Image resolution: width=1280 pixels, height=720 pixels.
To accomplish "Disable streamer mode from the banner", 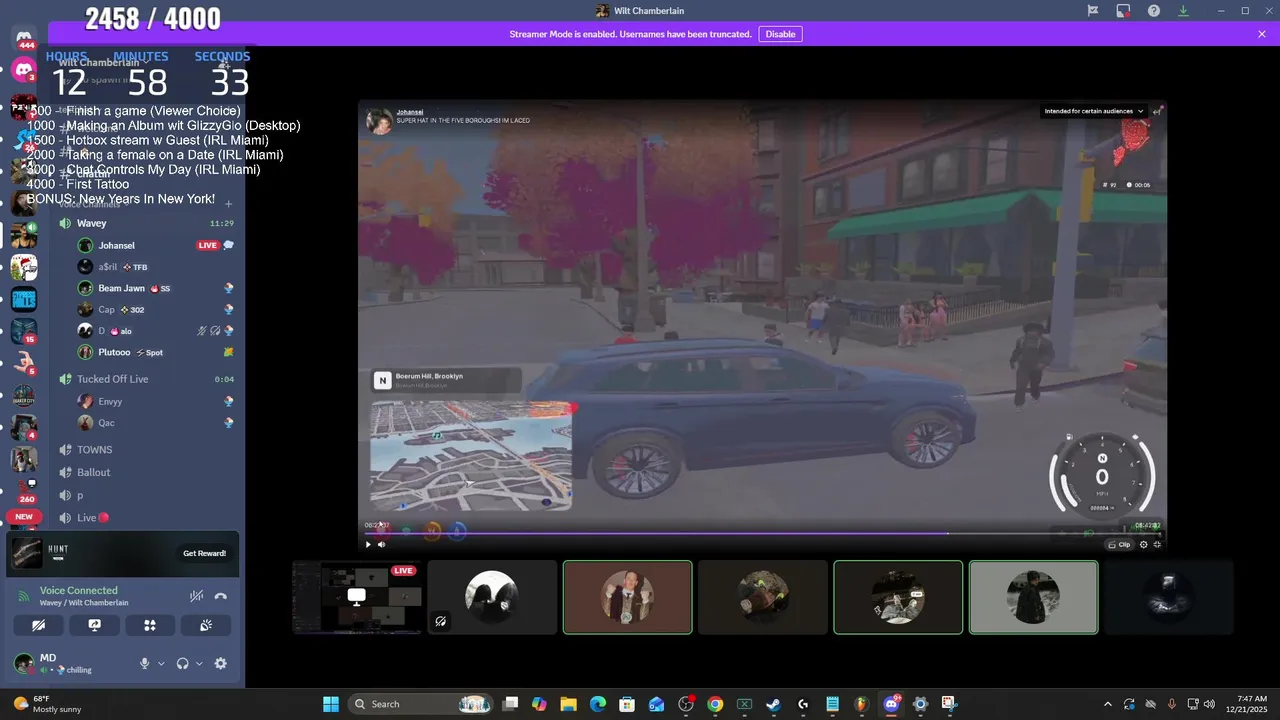I will (780, 34).
